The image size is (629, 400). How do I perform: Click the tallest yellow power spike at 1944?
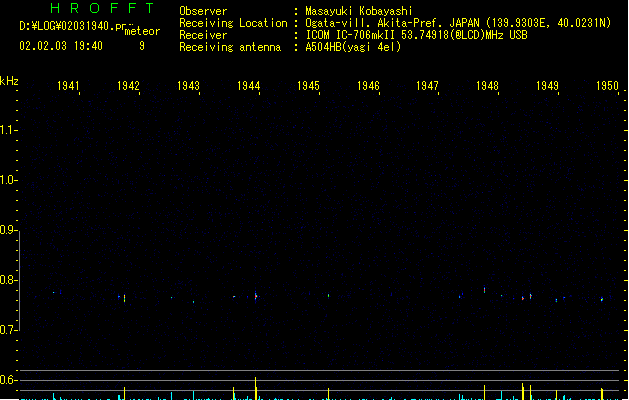click(x=256, y=388)
